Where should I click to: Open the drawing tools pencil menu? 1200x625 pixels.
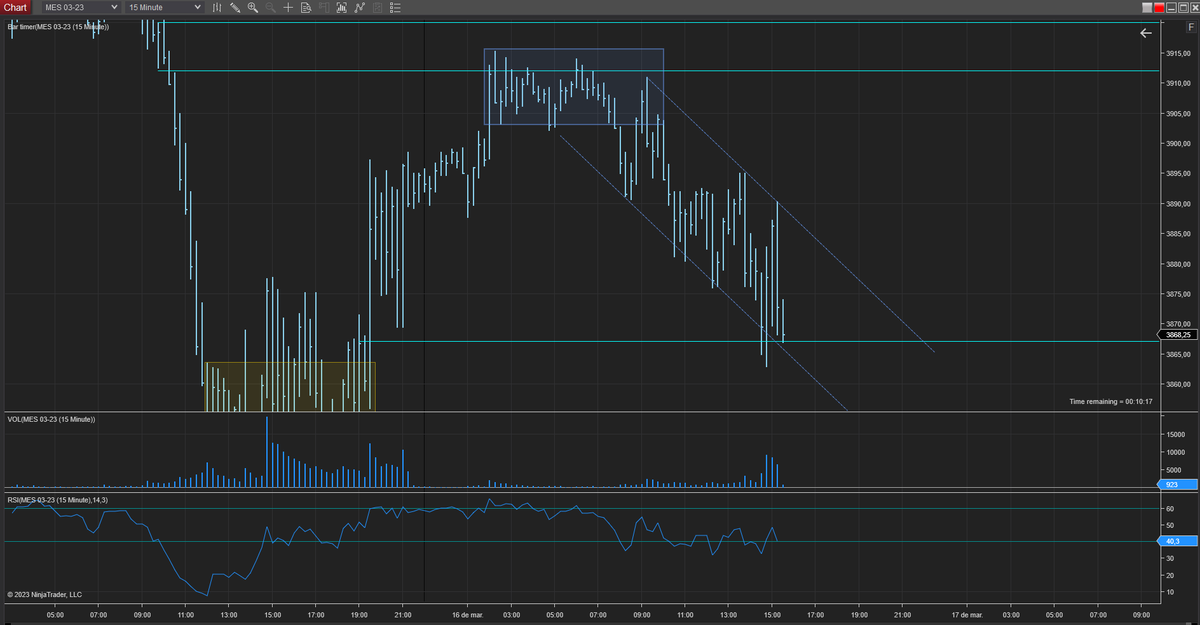click(235, 7)
